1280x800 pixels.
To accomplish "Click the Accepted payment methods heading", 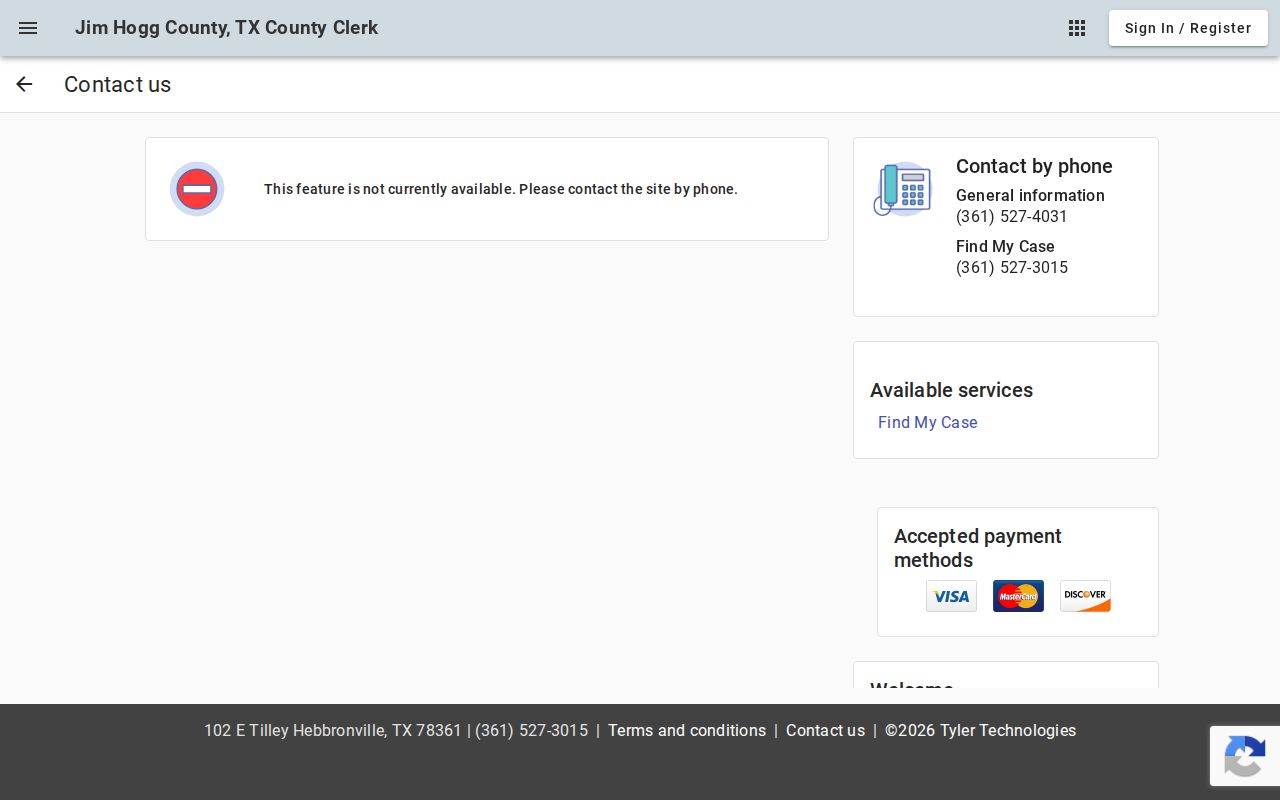I will 978,548.
